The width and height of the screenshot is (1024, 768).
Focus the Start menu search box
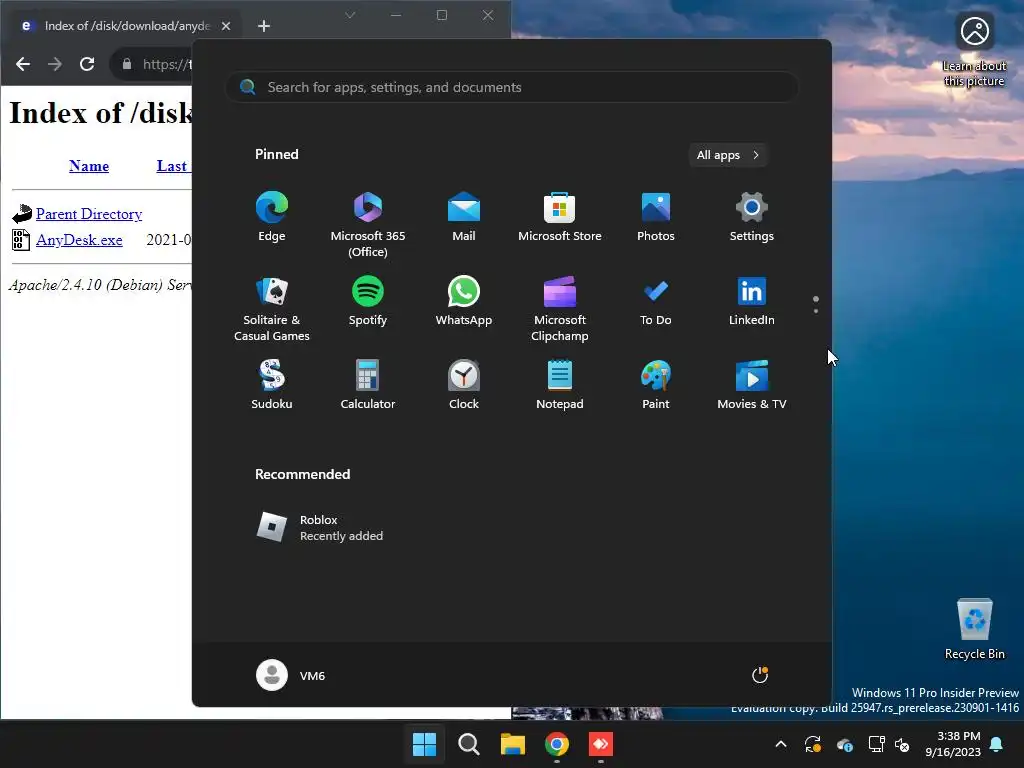(512, 87)
